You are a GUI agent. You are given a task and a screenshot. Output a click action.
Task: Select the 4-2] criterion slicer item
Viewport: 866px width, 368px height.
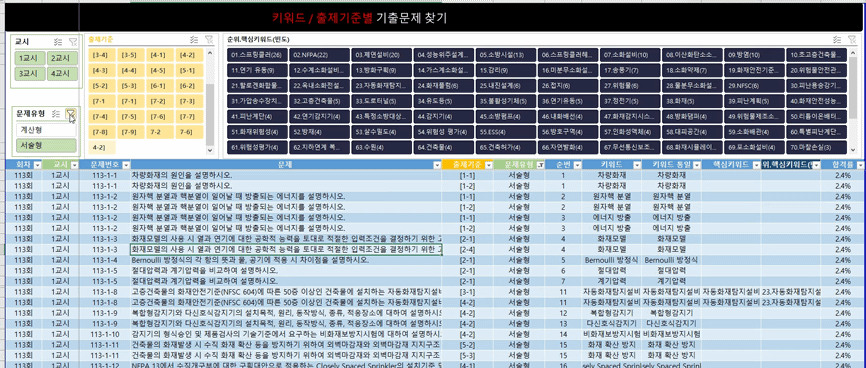click(101, 148)
